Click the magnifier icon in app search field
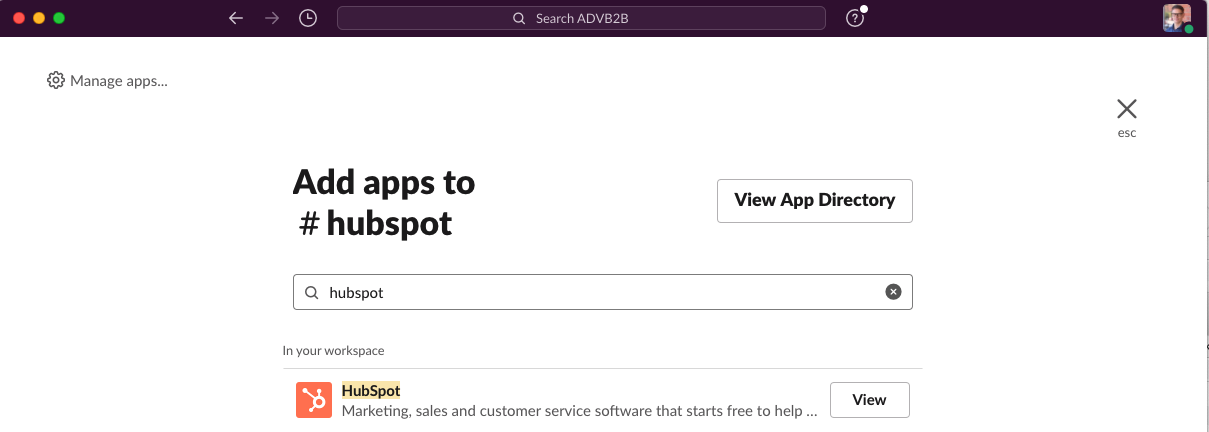 pyautogui.click(x=311, y=293)
